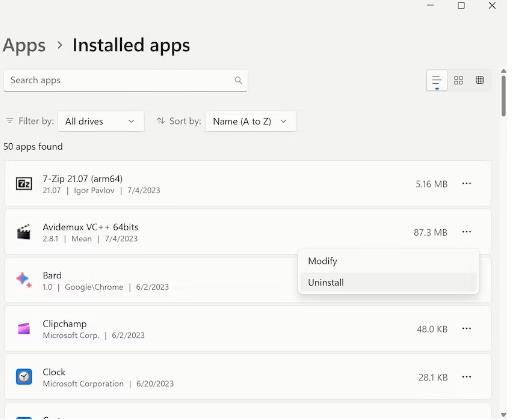Open the All drives filter dropdown
The width and height of the screenshot is (513, 420).
[101, 121]
